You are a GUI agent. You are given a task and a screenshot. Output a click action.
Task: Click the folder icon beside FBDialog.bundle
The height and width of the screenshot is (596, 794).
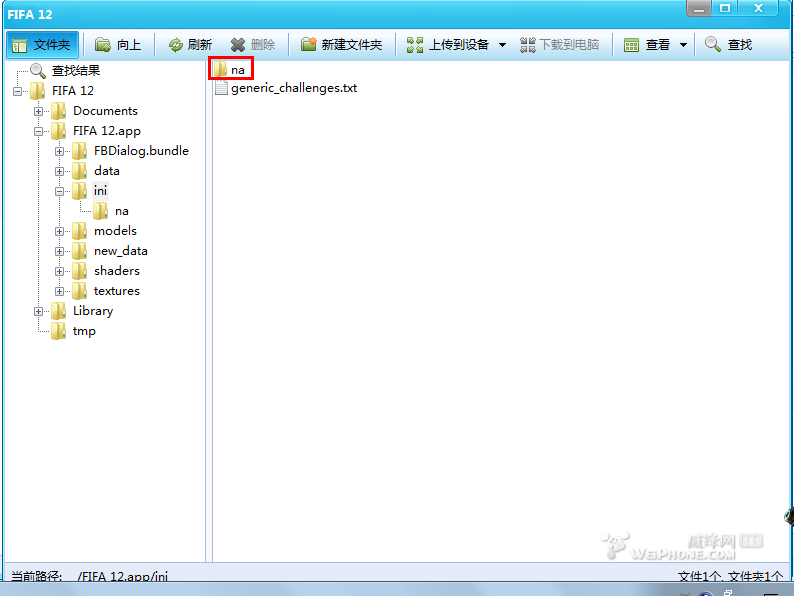pos(79,151)
